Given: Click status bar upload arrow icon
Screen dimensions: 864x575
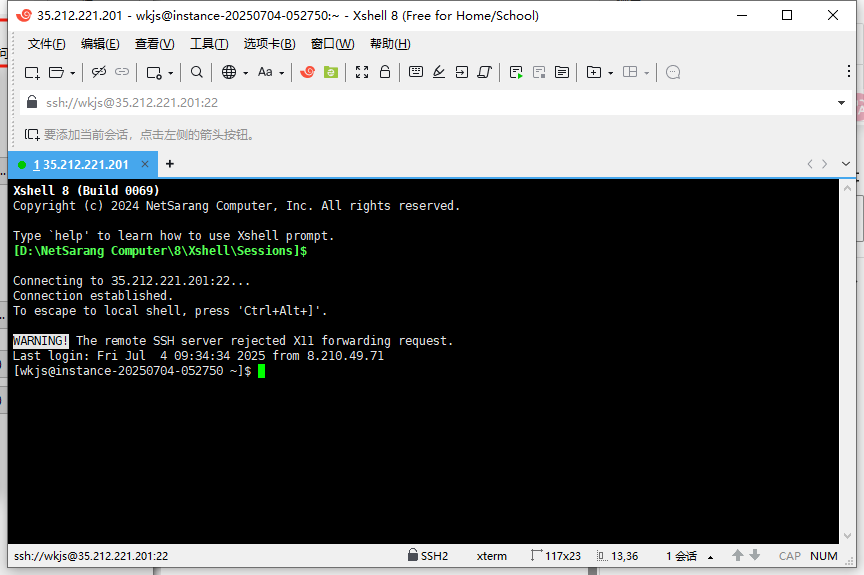Looking at the screenshot, I should (x=738, y=555).
